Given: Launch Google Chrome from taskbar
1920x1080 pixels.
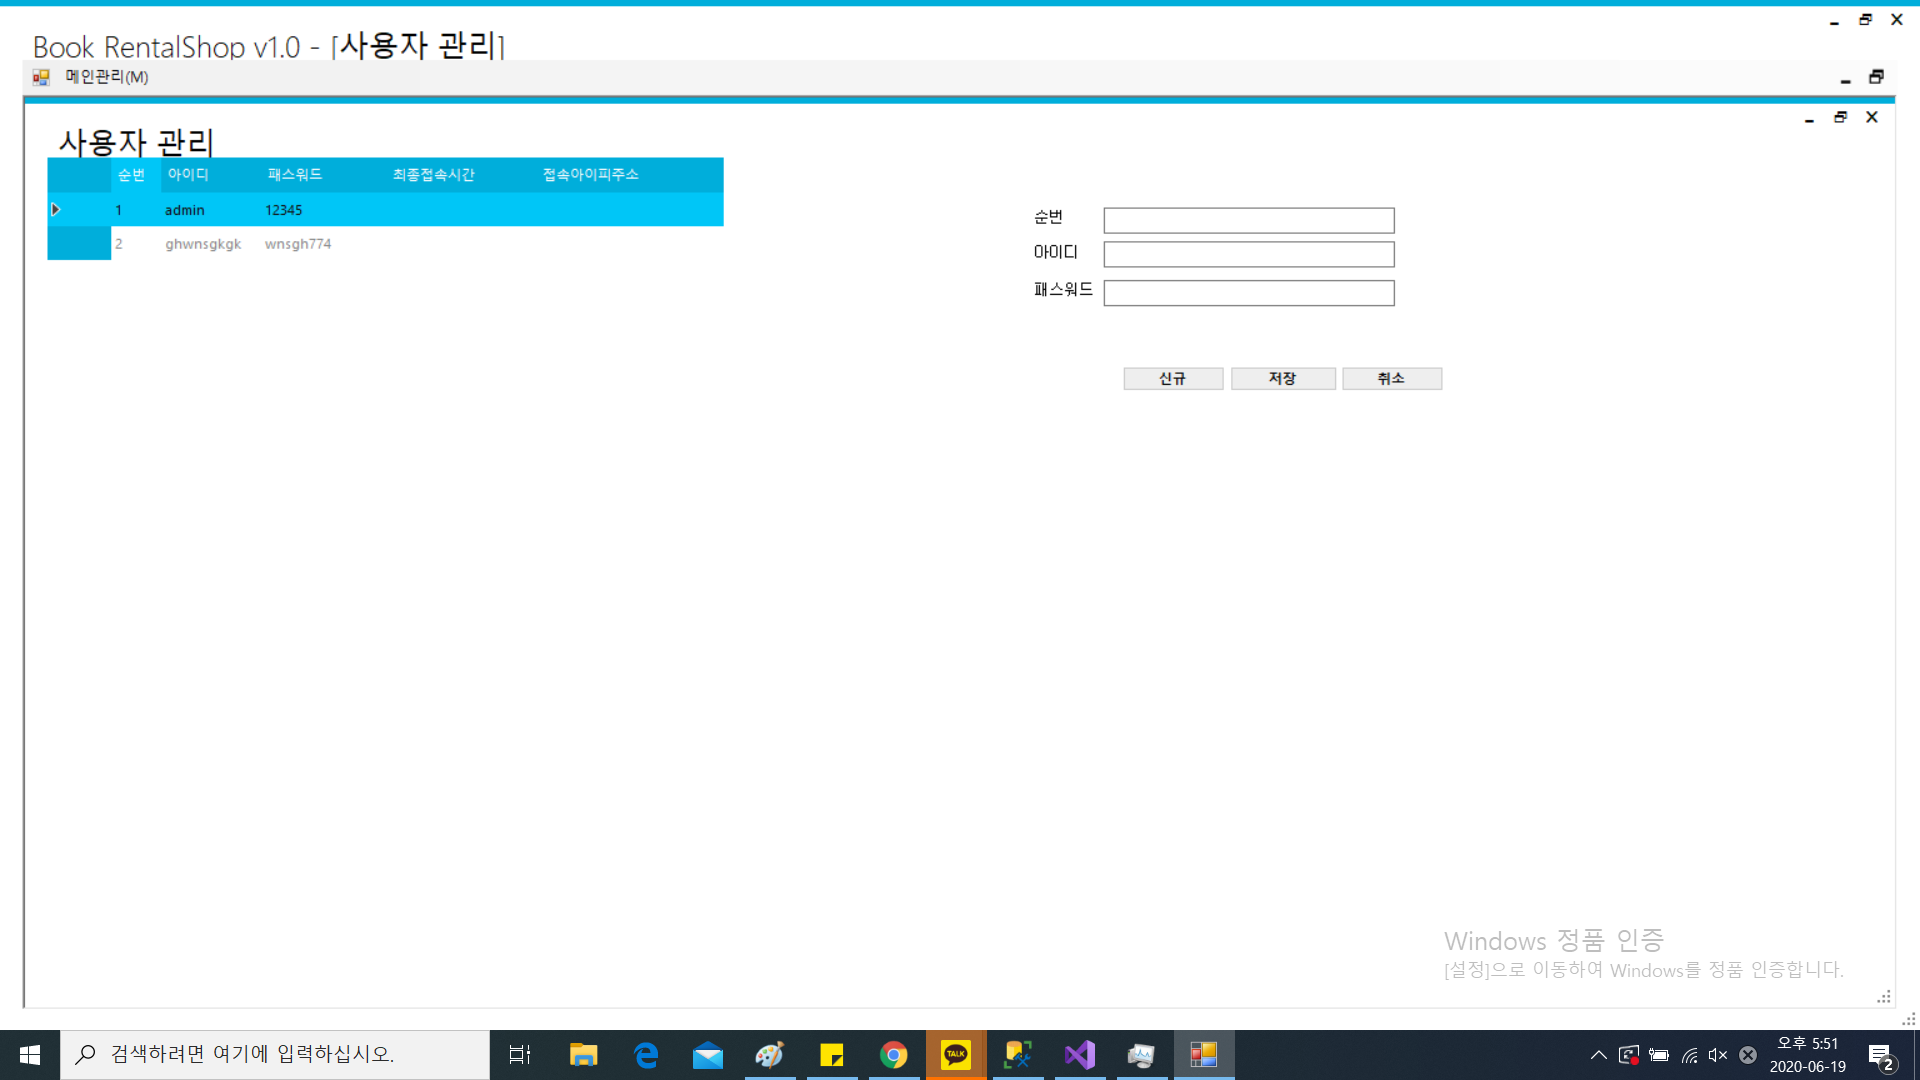Looking at the screenshot, I should pyautogui.click(x=893, y=1054).
